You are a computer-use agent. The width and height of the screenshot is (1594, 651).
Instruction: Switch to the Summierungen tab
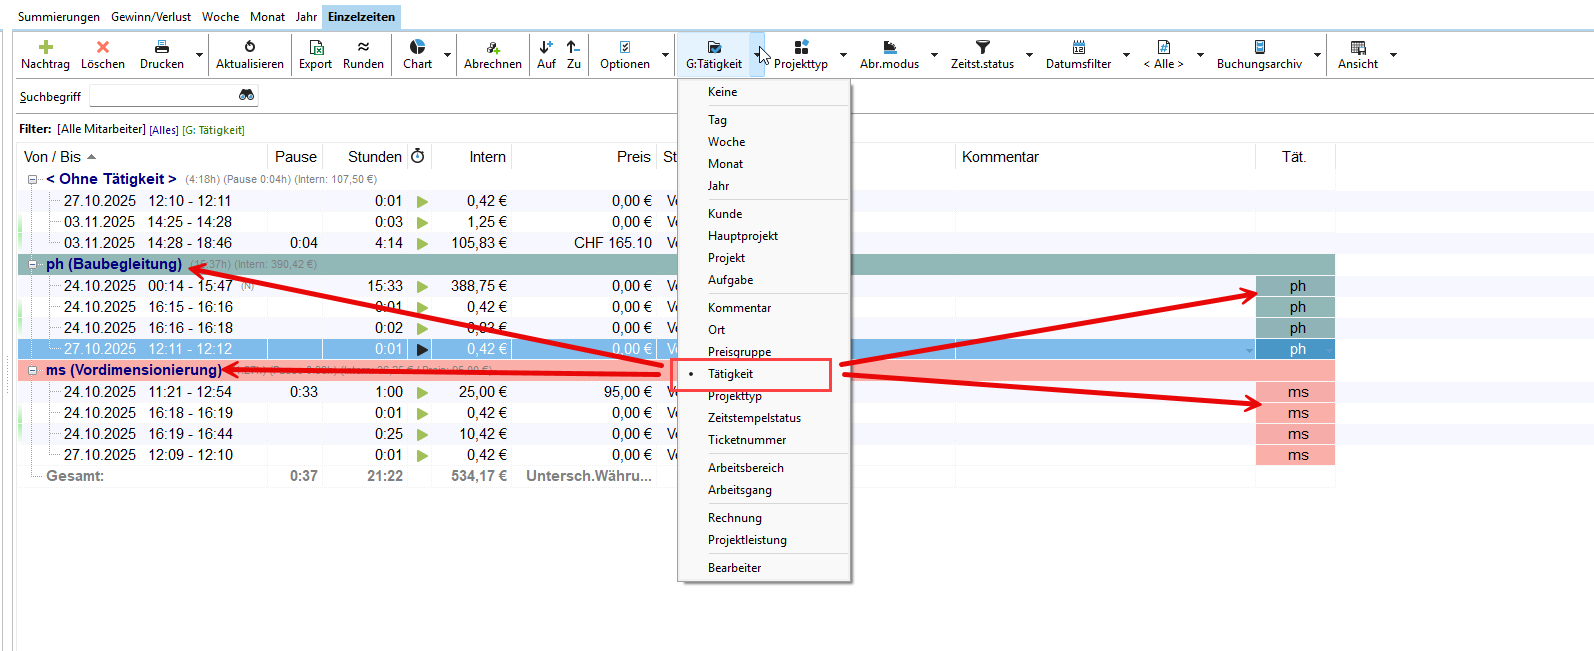pyautogui.click(x=59, y=17)
